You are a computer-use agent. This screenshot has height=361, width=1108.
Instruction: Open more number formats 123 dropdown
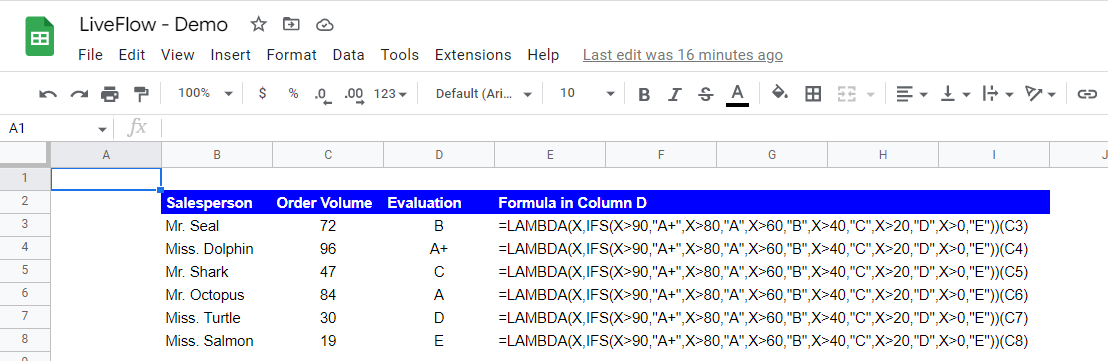click(390, 93)
